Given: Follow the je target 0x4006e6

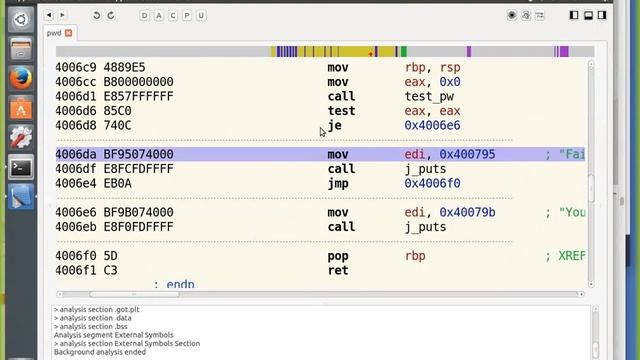Looking at the screenshot, I should [432, 125].
